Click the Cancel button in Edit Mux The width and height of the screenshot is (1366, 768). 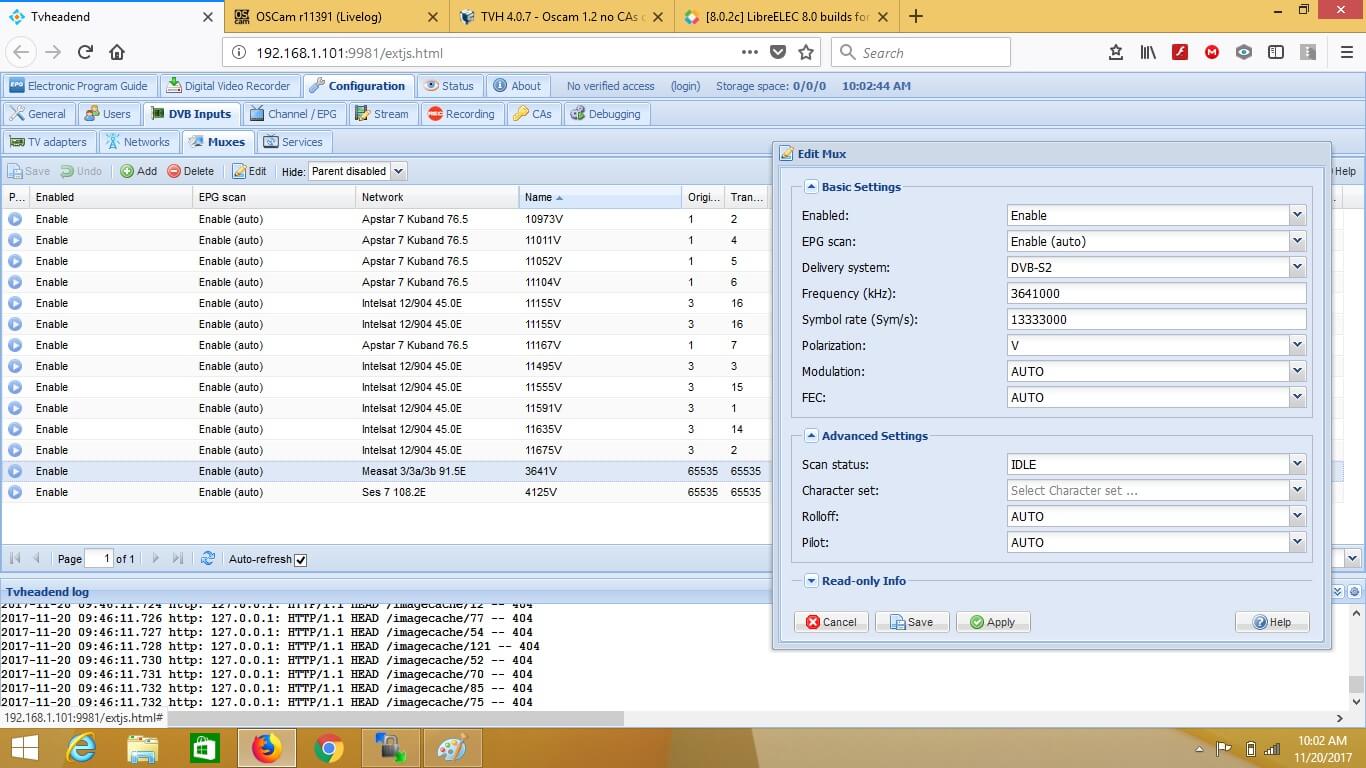click(831, 622)
